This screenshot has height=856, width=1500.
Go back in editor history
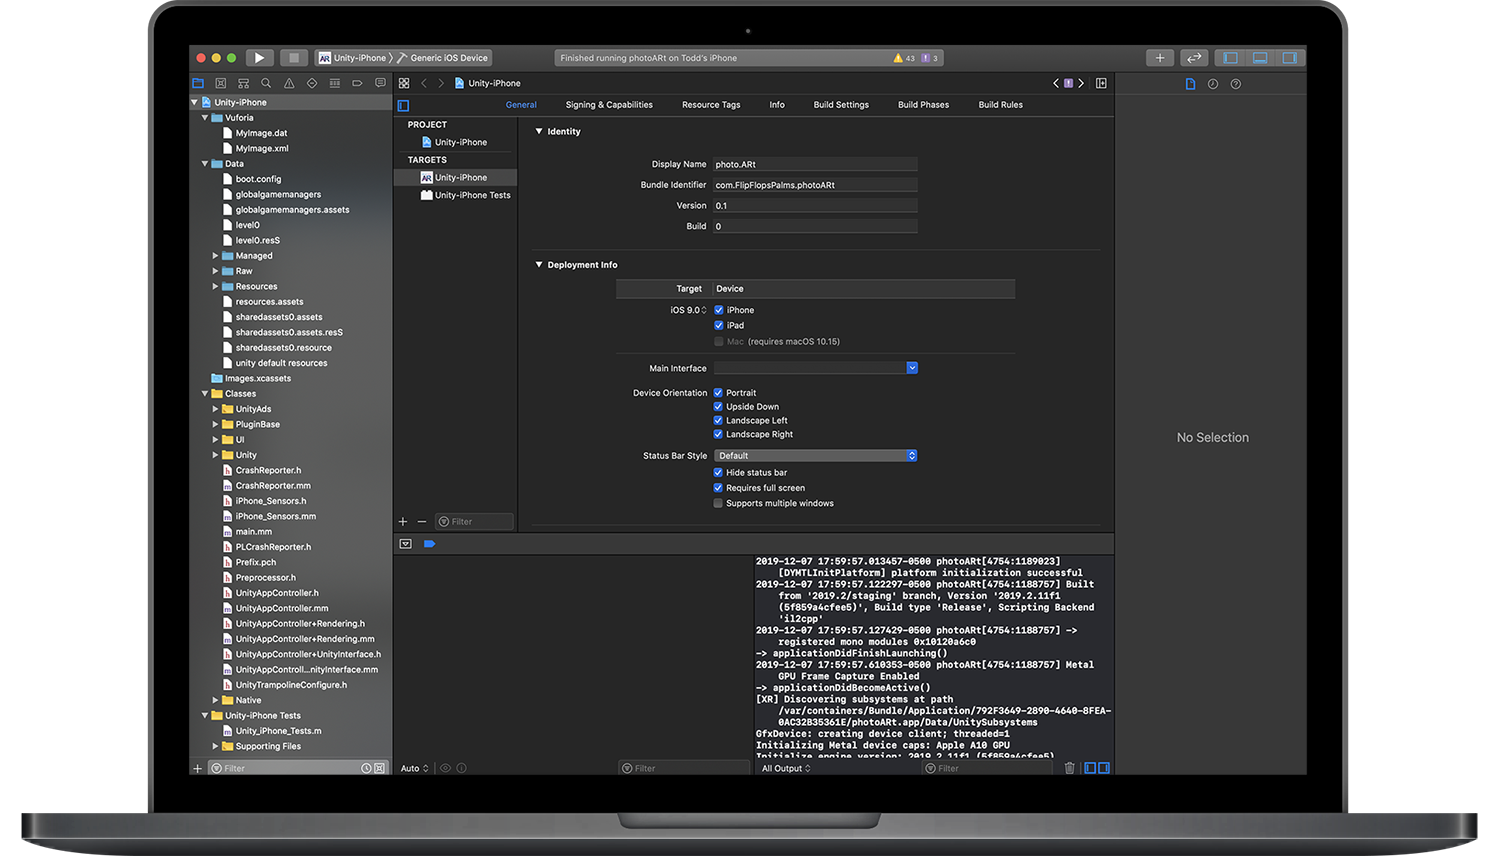pyautogui.click(x=424, y=83)
